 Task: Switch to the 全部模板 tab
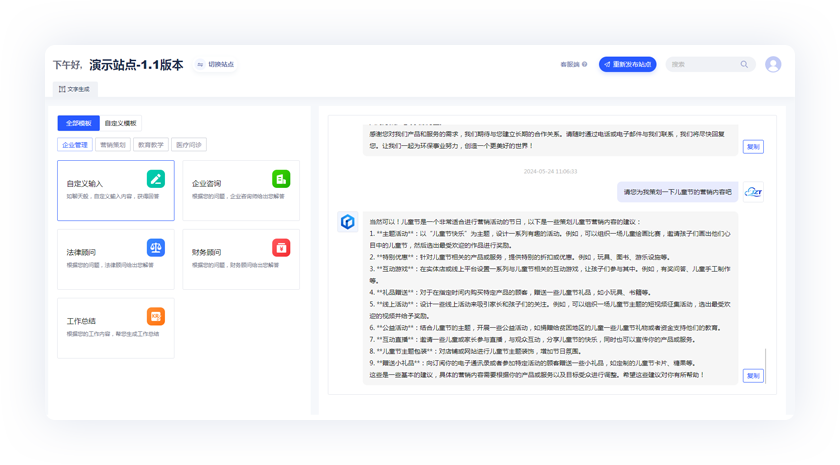(x=78, y=123)
